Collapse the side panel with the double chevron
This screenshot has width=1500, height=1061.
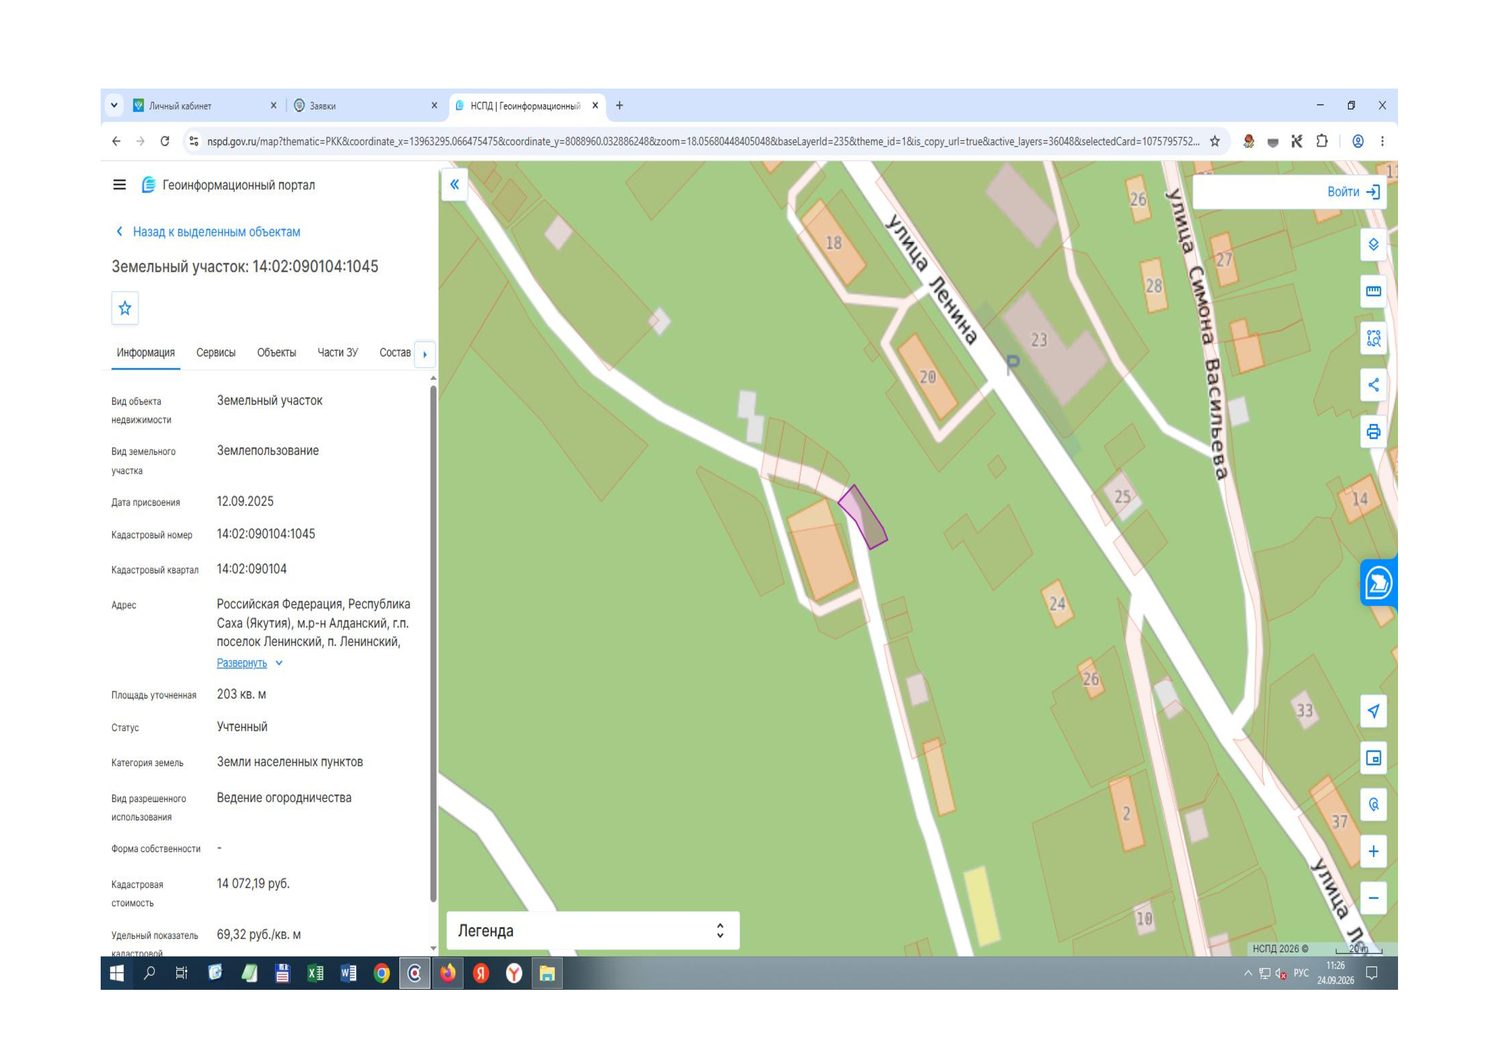454,184
